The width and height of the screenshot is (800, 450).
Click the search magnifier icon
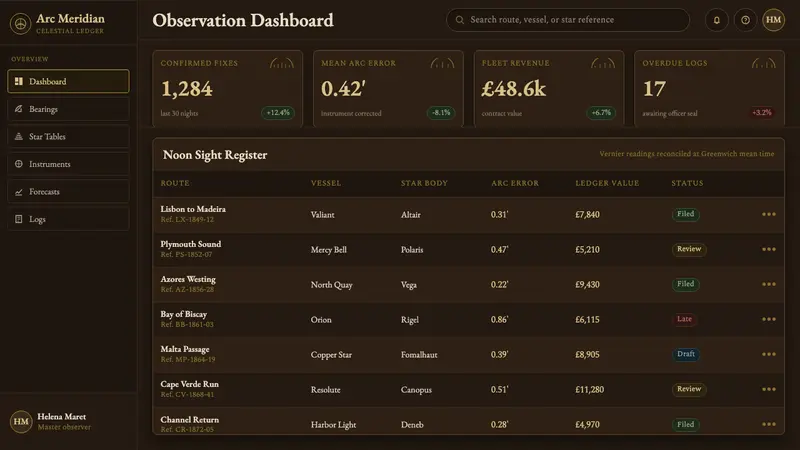click(460, 20)
